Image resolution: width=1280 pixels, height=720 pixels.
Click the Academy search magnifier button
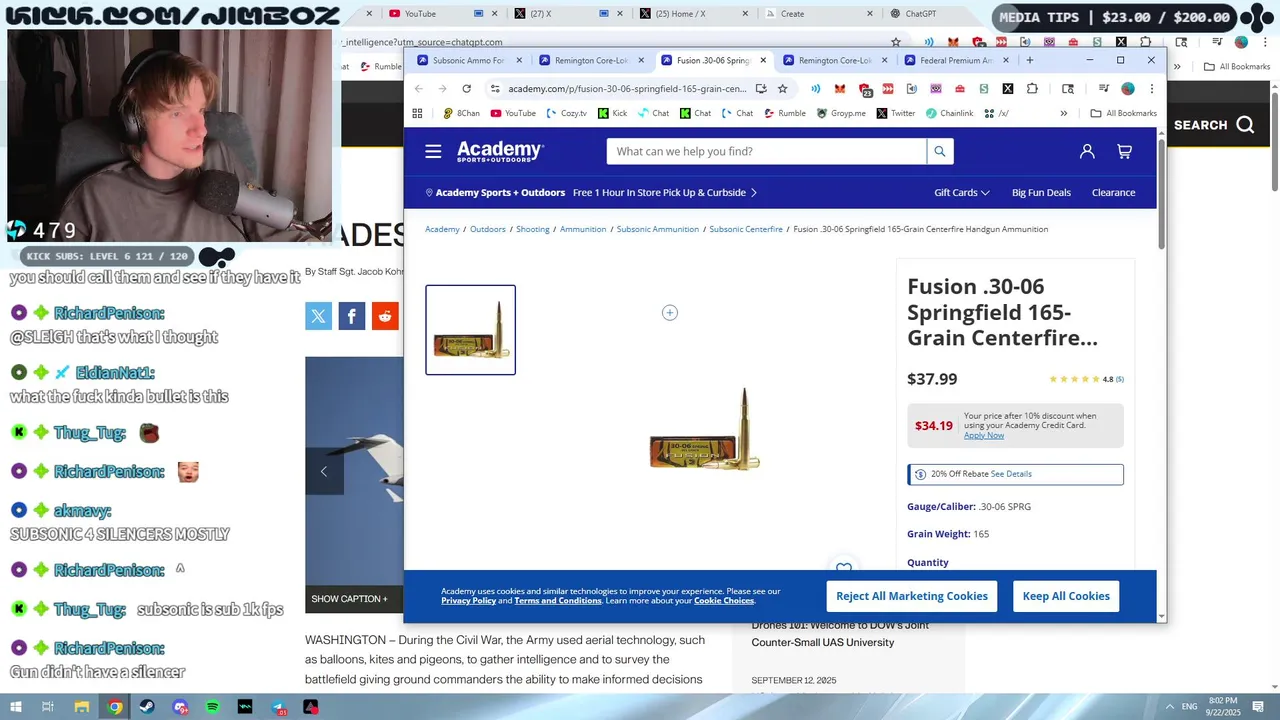pyautogui.click(x=939, y=151)
